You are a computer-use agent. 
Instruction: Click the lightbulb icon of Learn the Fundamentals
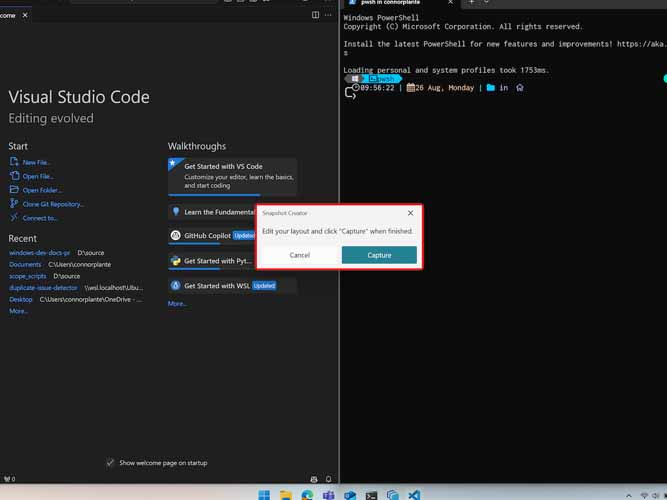click(176, 211)
